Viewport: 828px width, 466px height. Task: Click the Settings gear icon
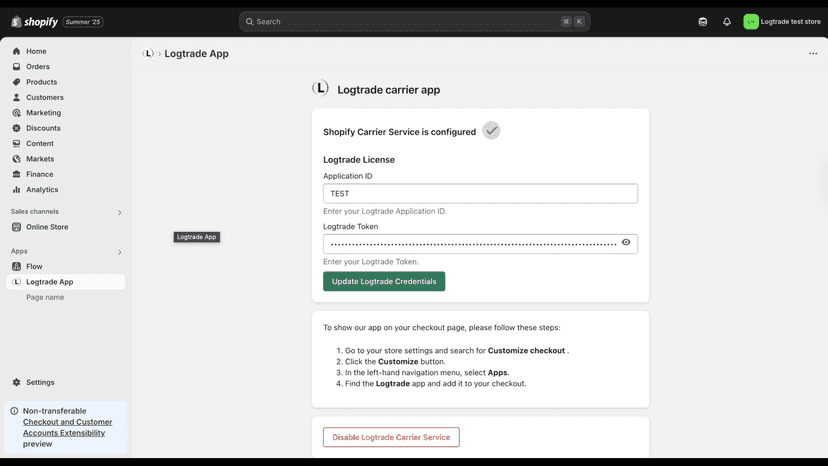tap(16, 382)
